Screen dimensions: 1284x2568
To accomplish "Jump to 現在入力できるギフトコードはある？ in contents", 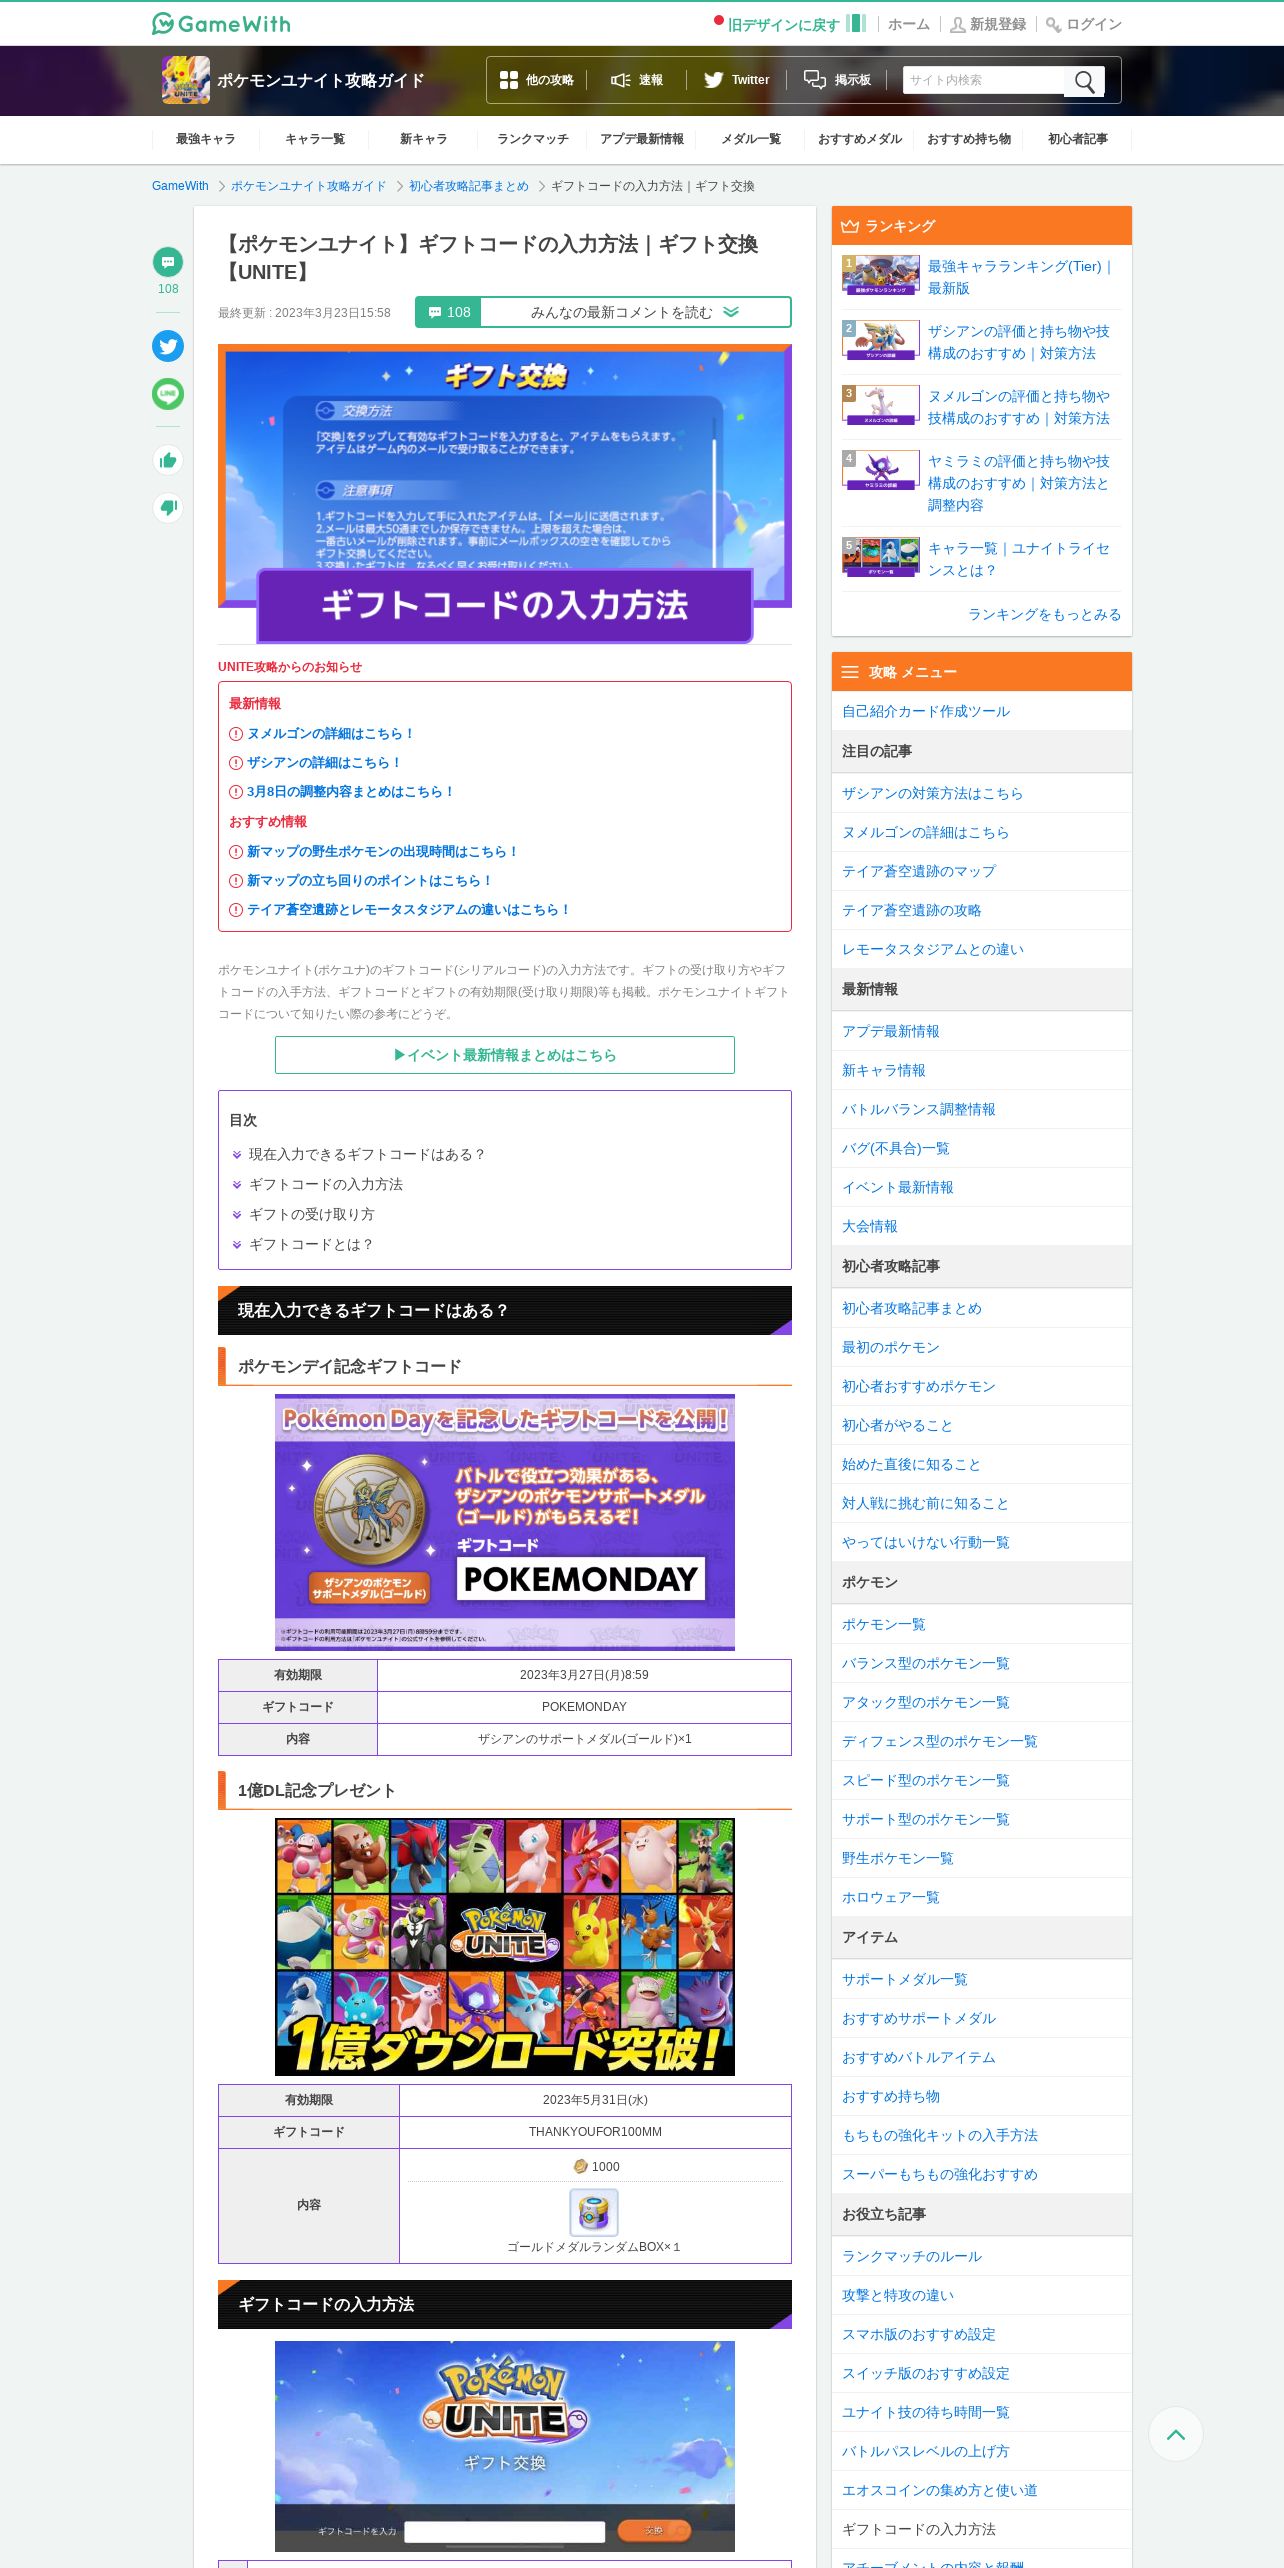I will pos(367,1154).
